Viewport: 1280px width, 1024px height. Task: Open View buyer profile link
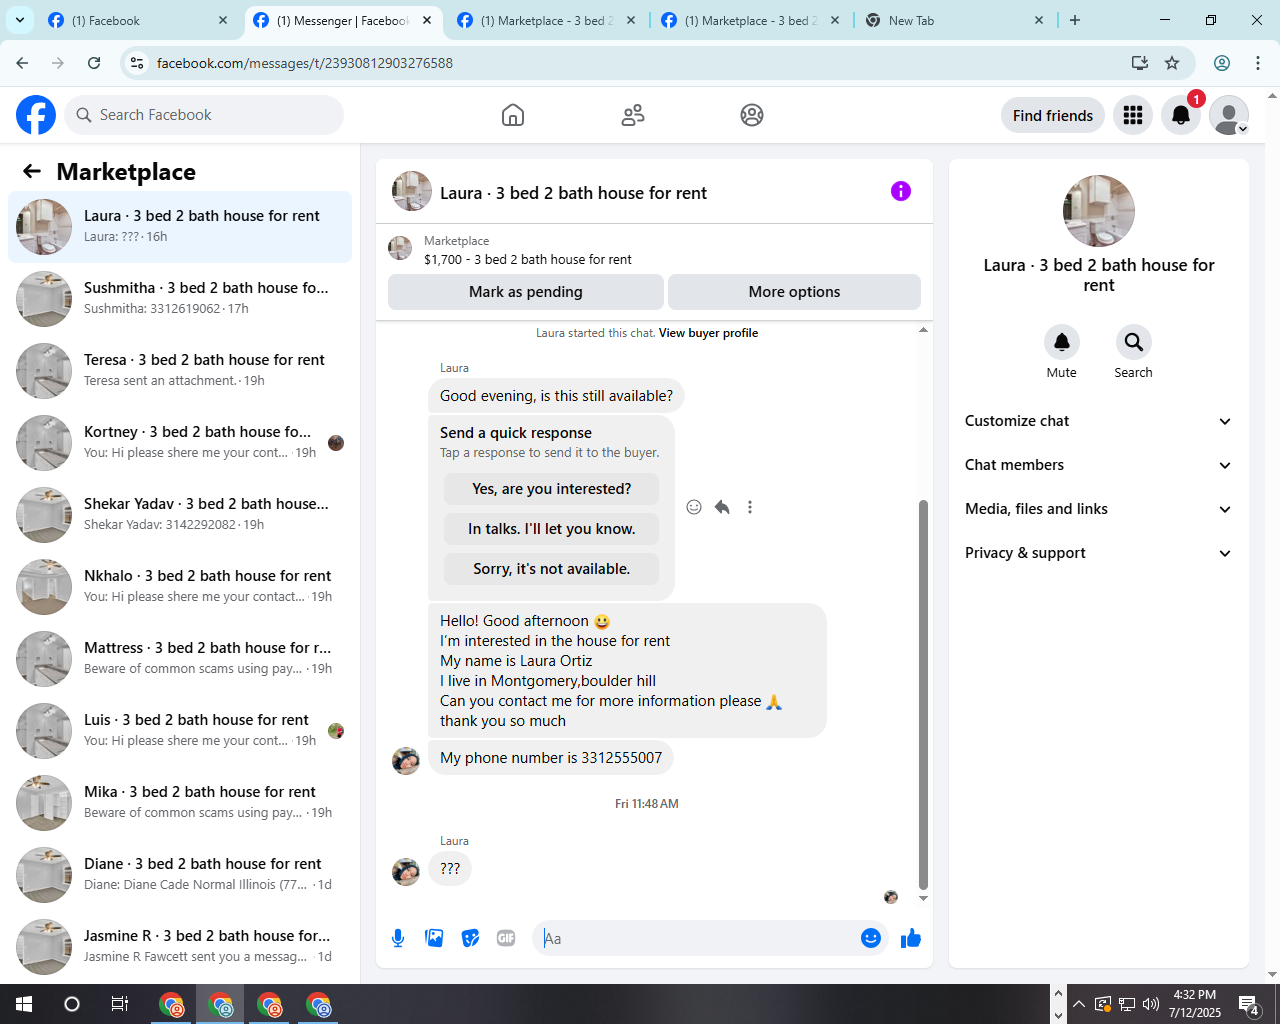coord(708,333)
